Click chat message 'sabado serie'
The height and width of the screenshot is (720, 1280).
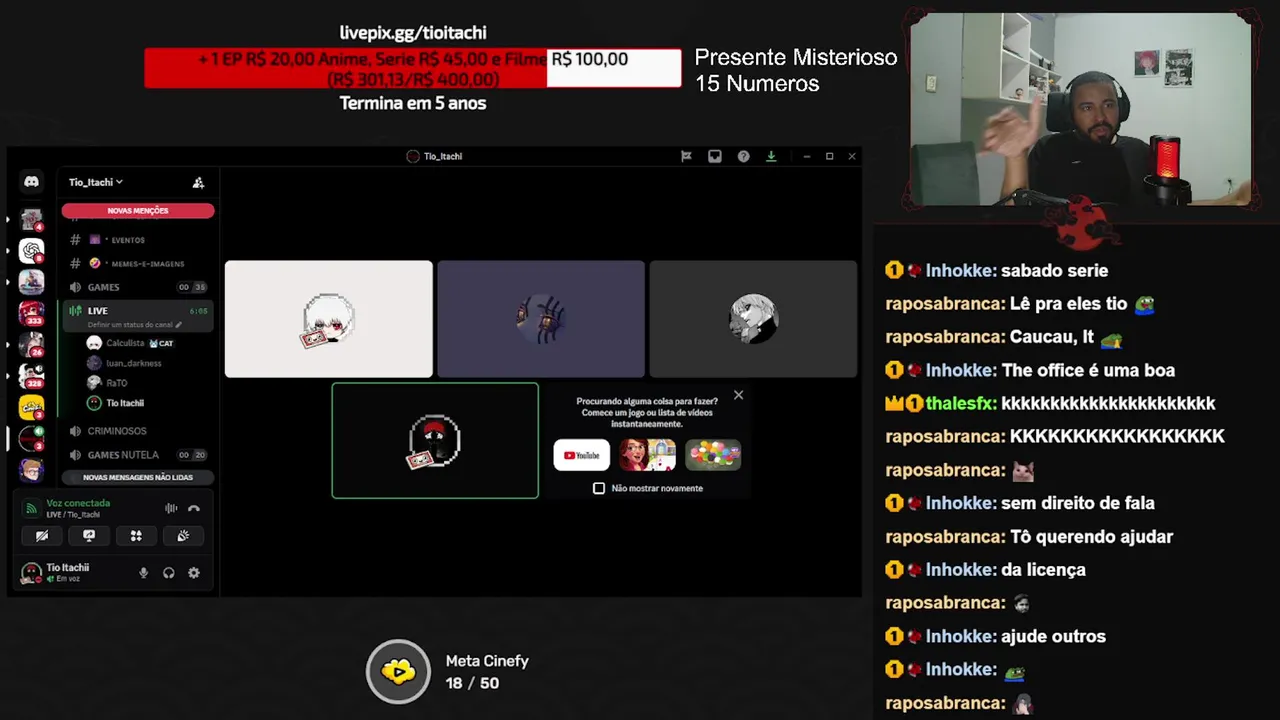click(x=1054, y=271)
